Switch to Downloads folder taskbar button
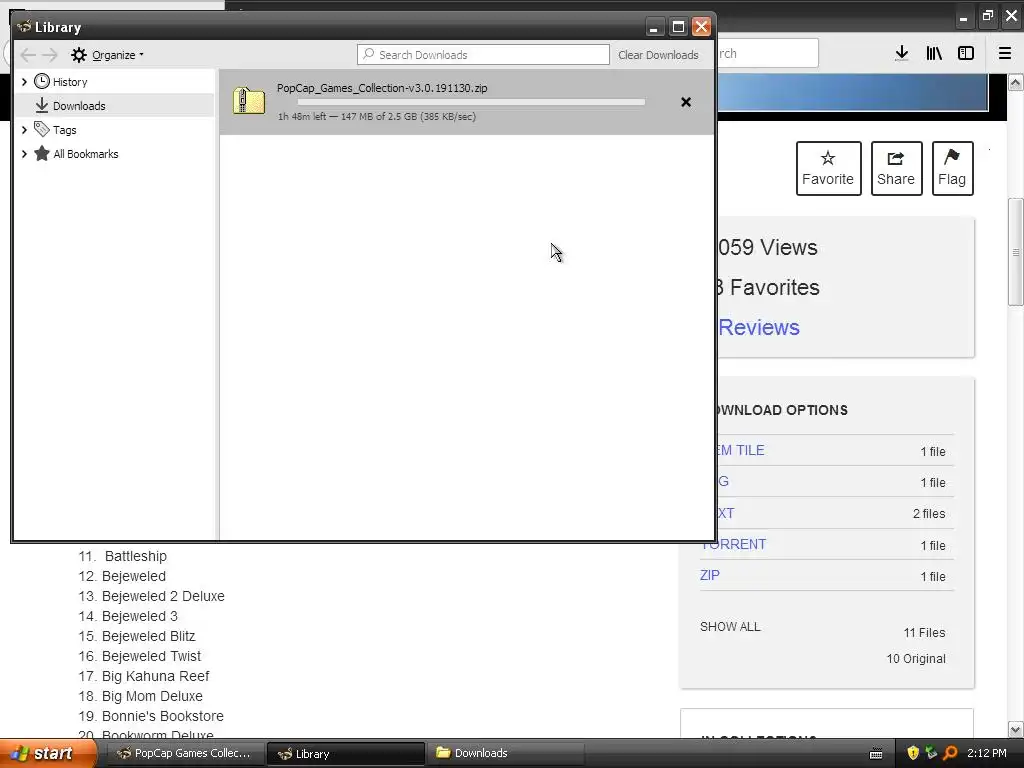The width and height of the screenshot is (1024, 768). [x=505, y=753]
